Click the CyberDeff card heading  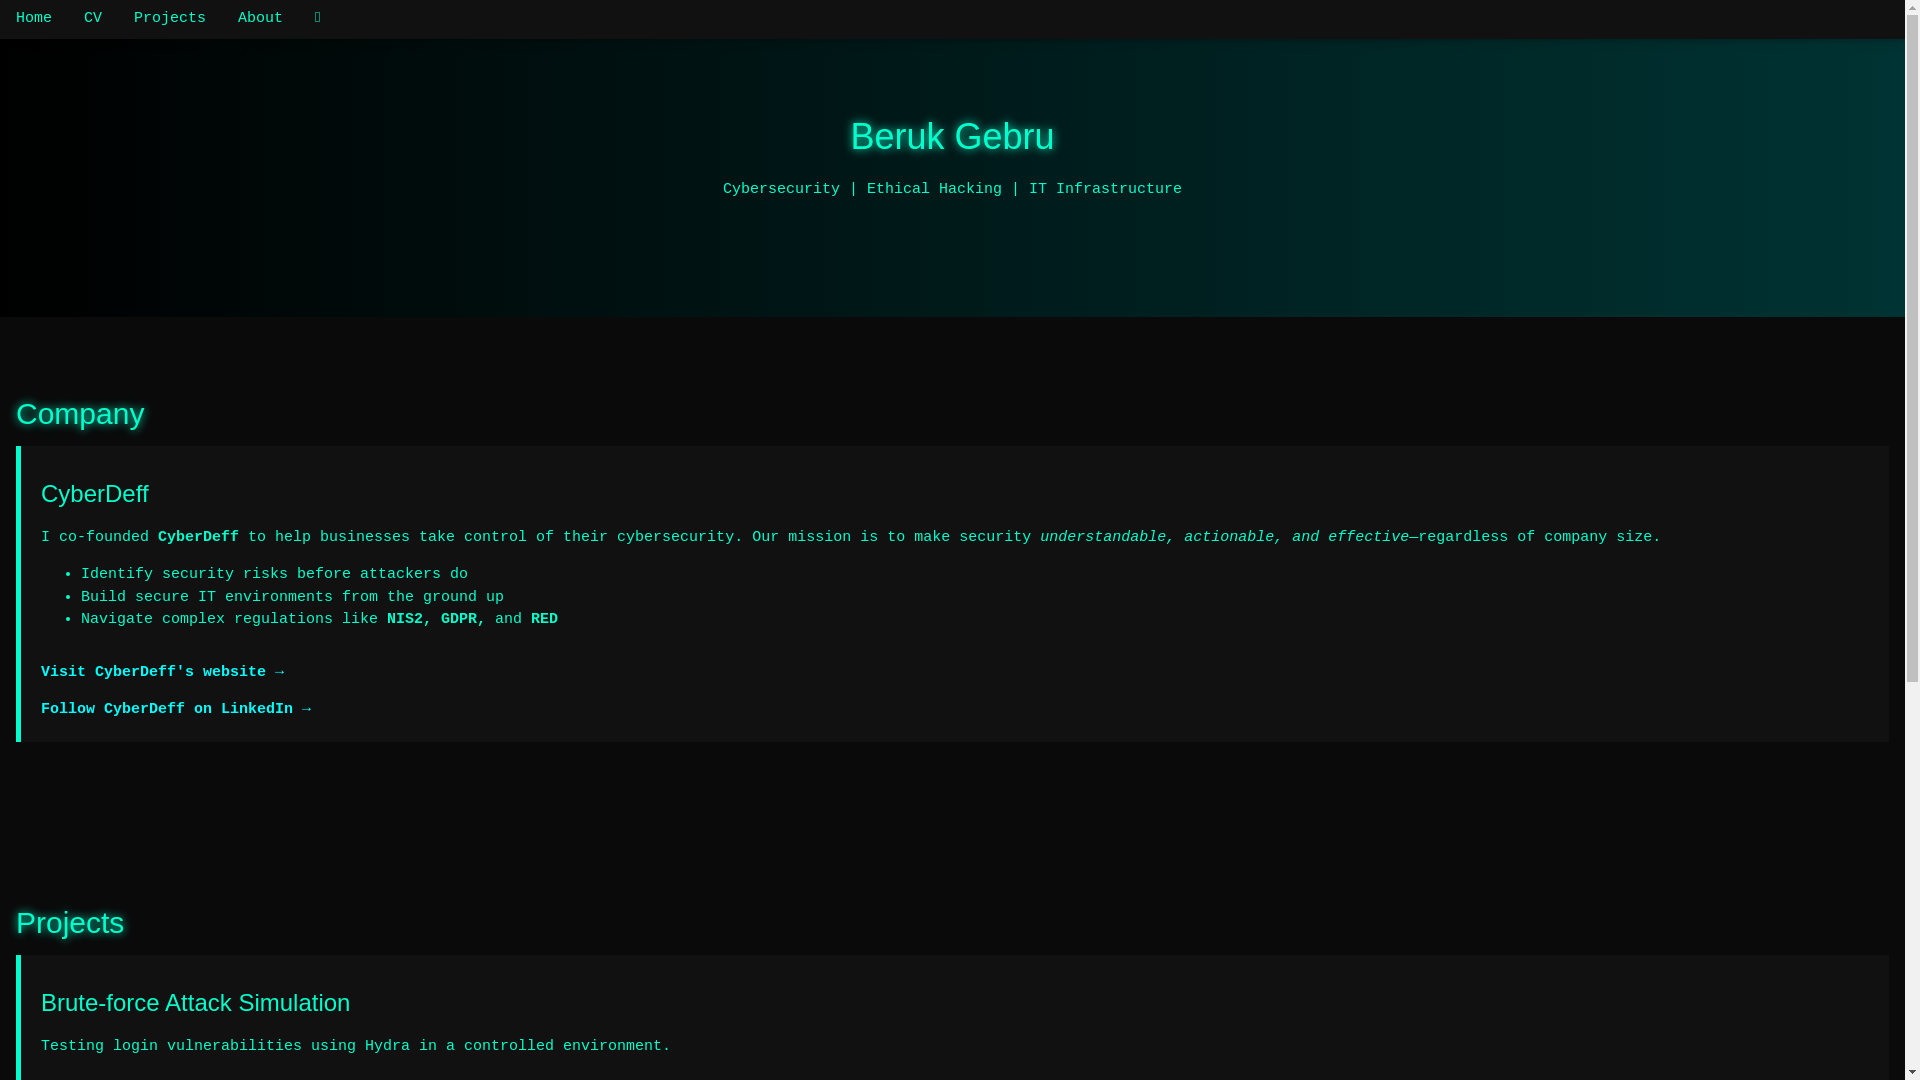(95, 494)
